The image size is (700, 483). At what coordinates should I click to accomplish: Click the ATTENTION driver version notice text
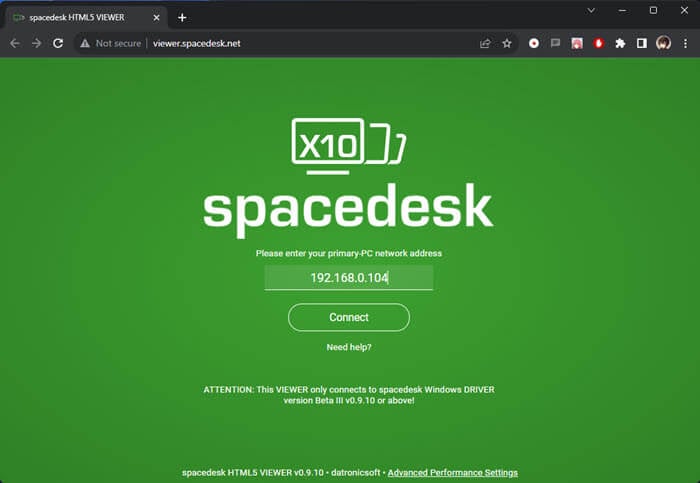349,395
